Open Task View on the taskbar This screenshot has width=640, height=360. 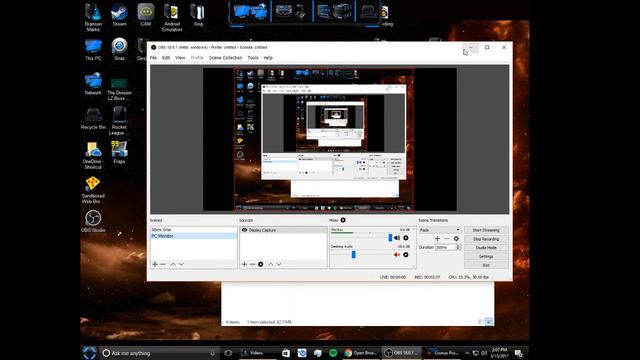click(x=228, y=353)
